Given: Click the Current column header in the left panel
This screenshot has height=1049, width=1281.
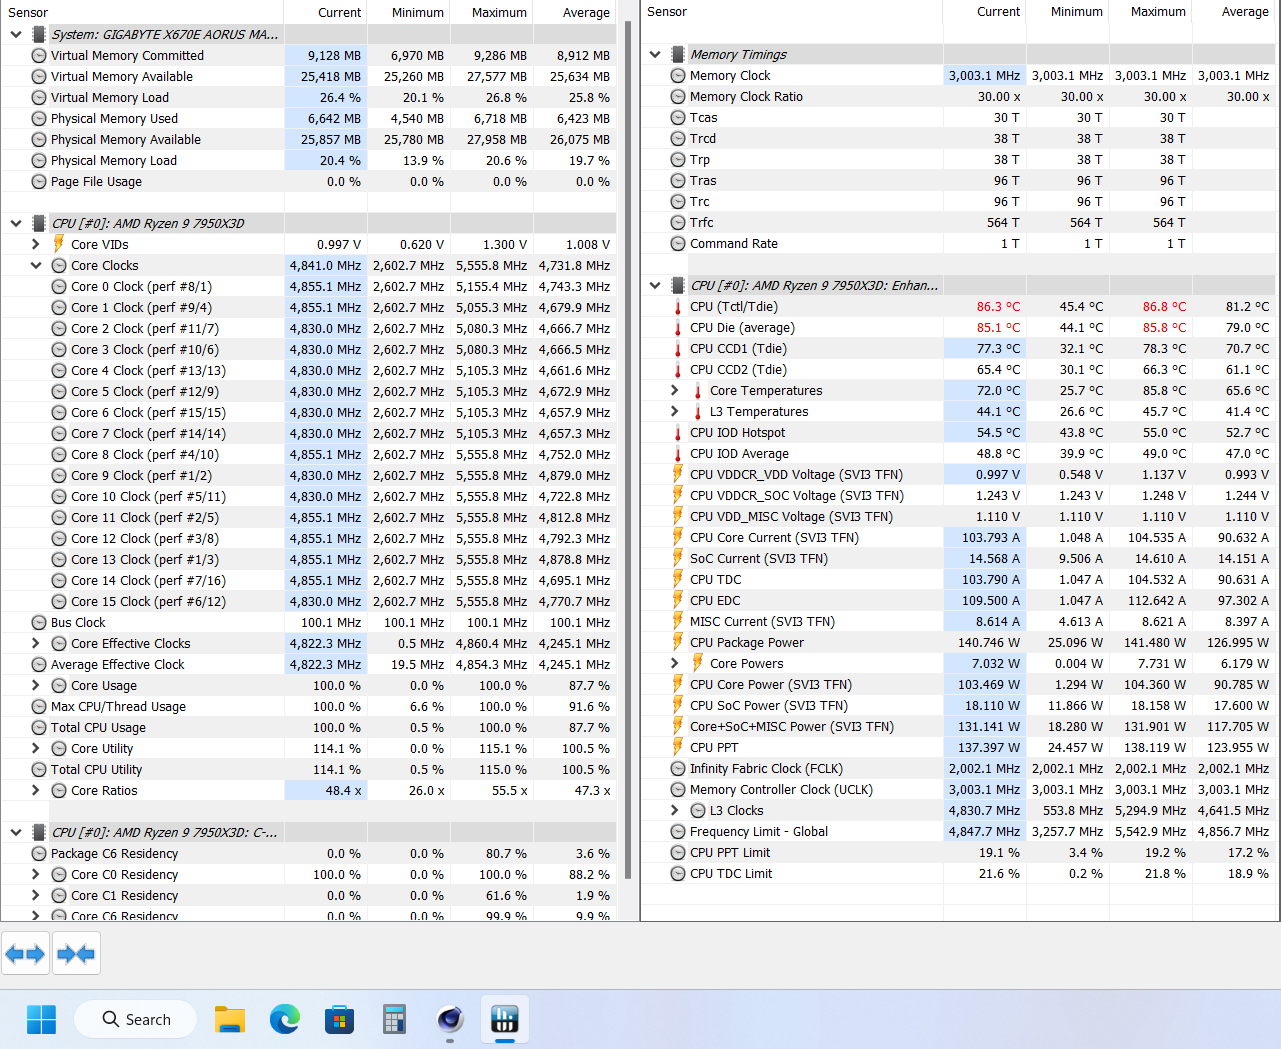Looking at the screenshot, I should coord(326,12).
